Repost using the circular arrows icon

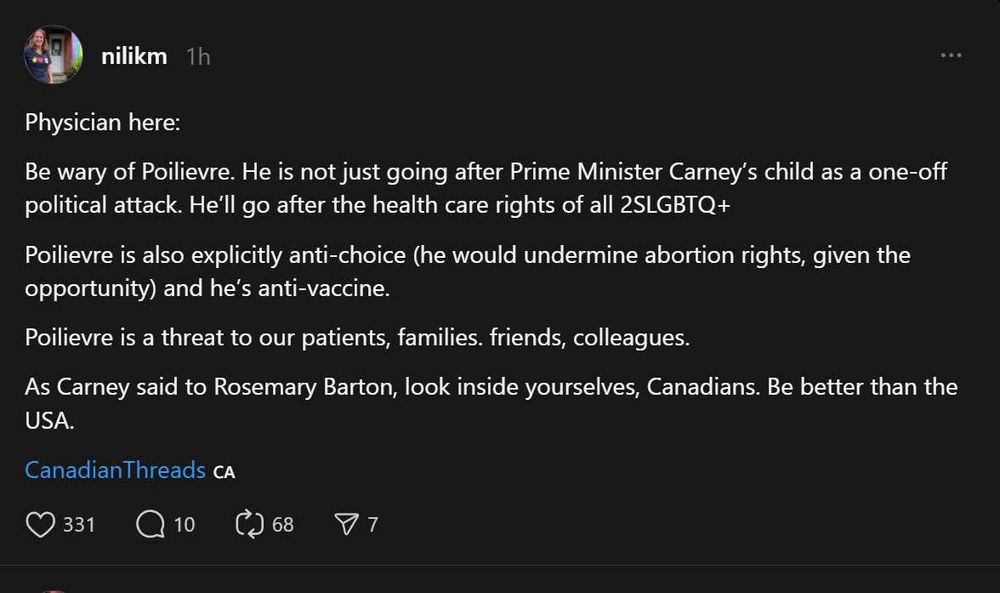(248, 524)
